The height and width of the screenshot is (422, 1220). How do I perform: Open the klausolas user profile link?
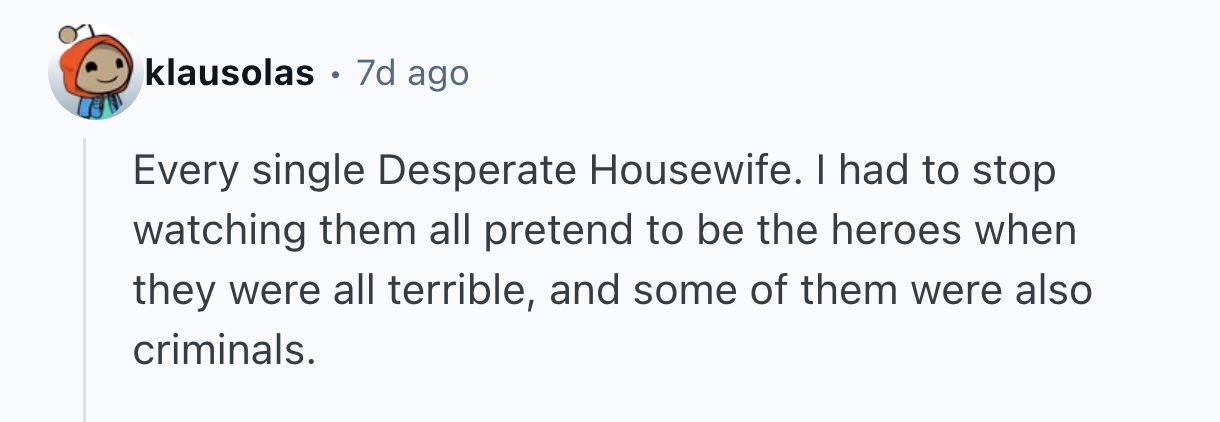[x=230, y=73]
